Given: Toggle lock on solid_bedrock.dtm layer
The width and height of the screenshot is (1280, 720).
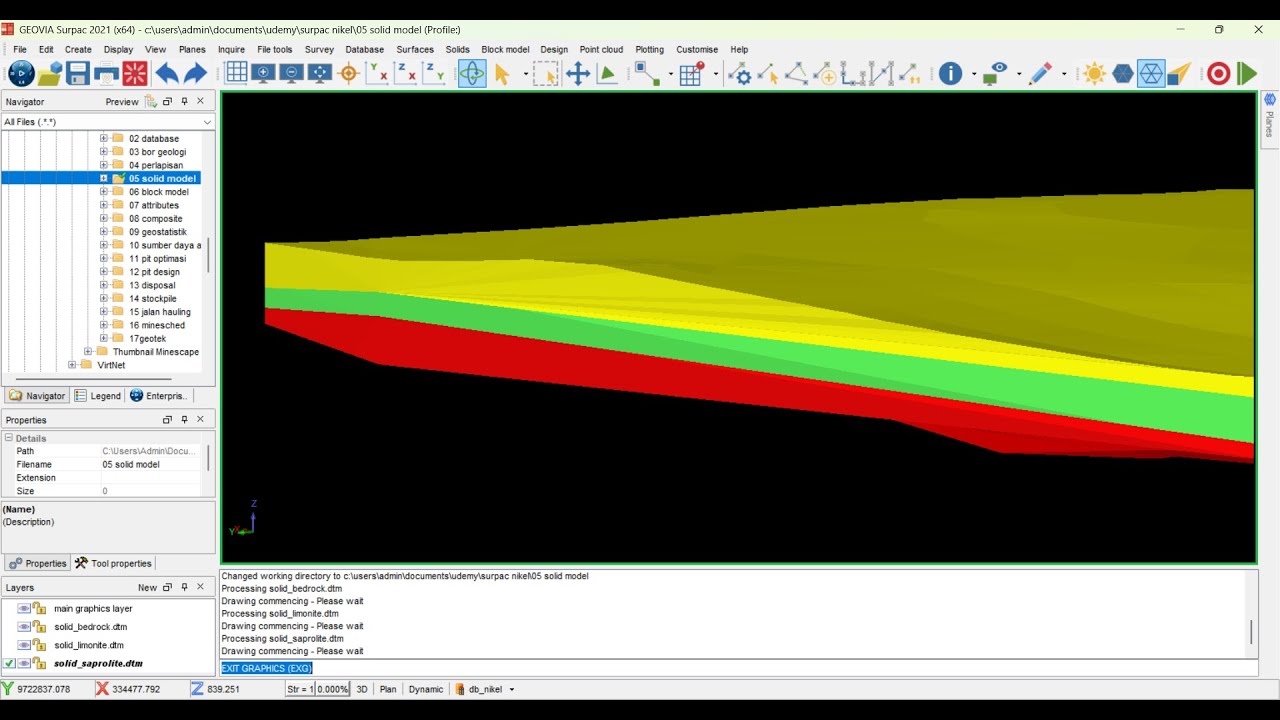Looking at the screenshot, I should [x=40, y=627].
